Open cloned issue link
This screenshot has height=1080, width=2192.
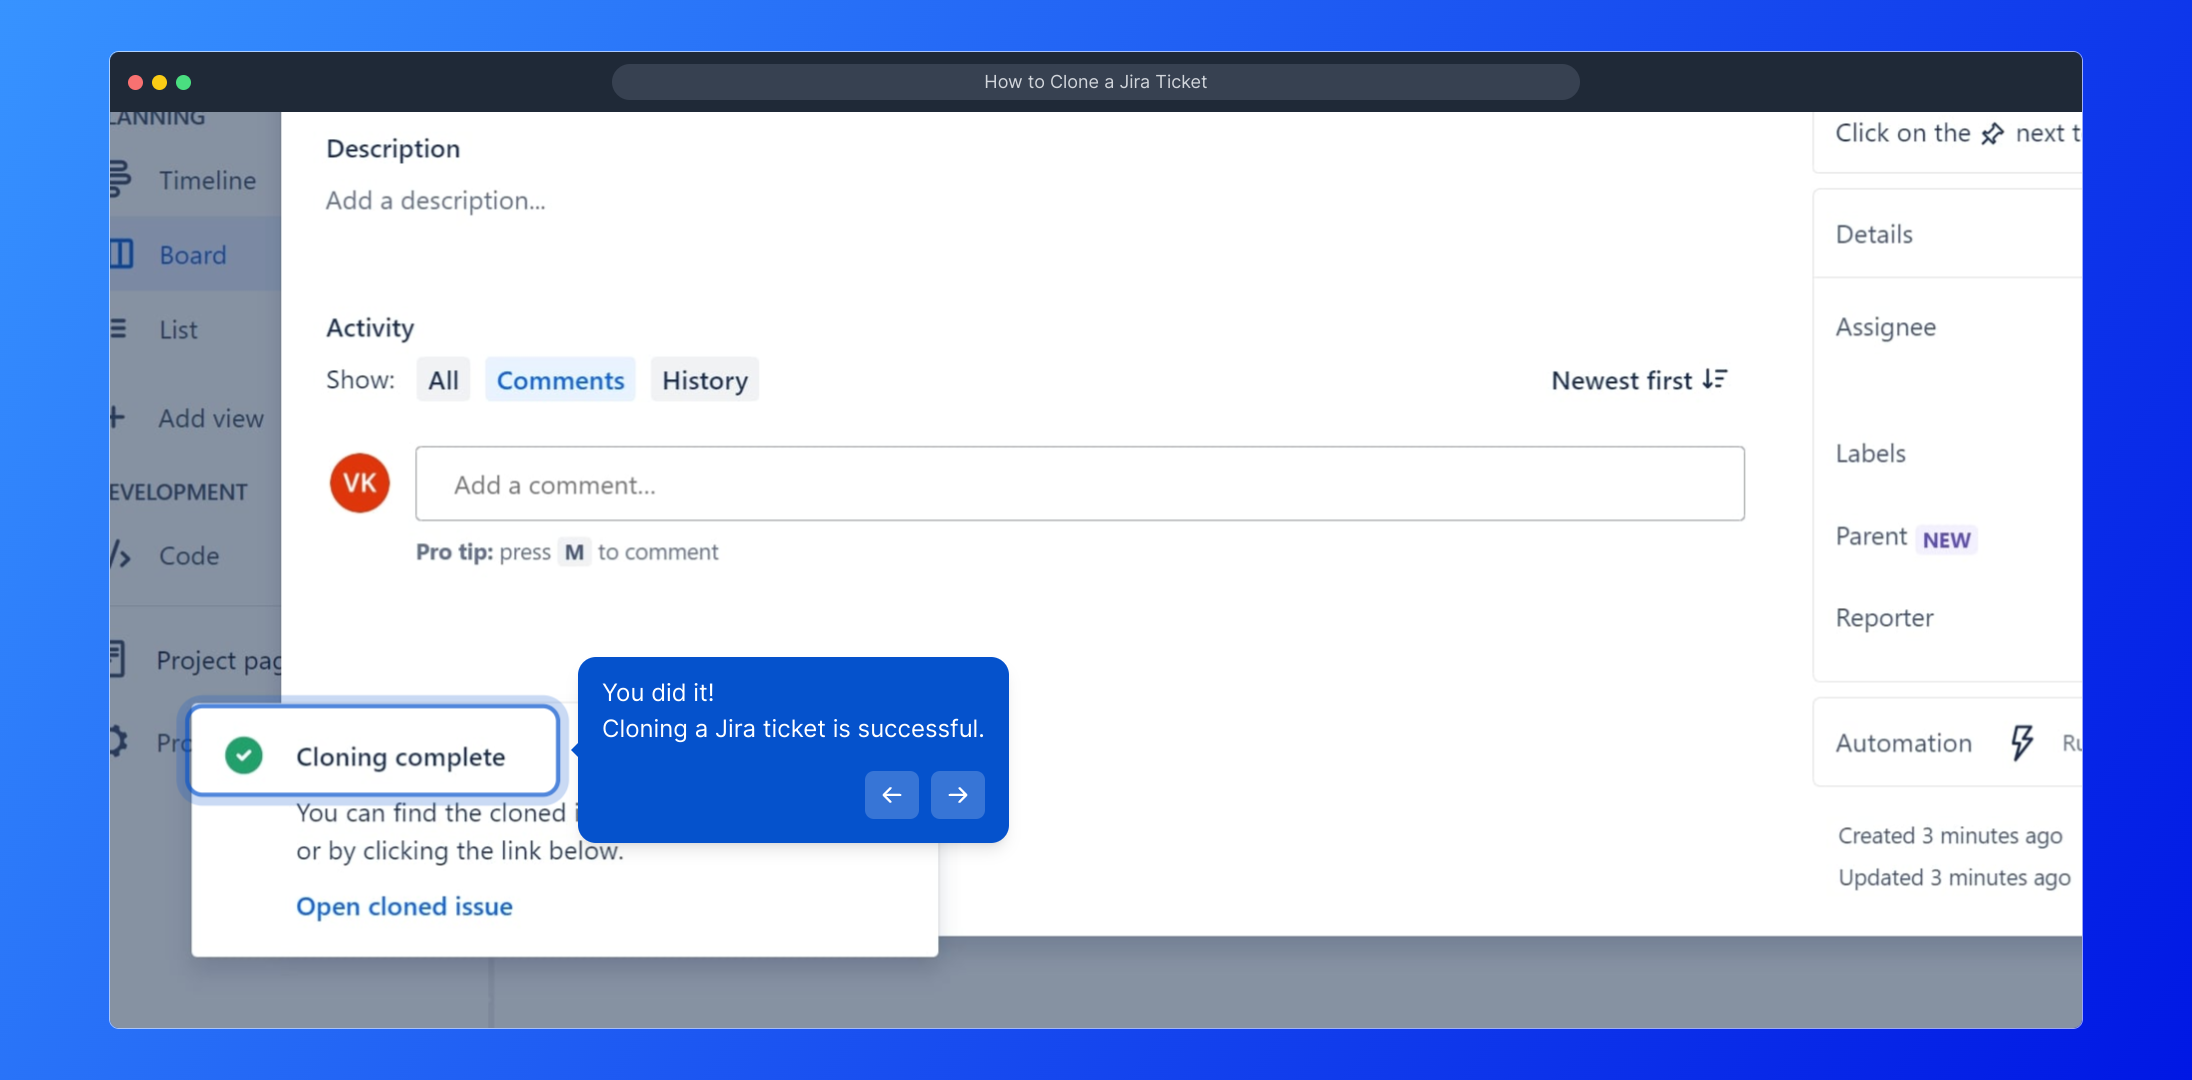tap(404, 906)
